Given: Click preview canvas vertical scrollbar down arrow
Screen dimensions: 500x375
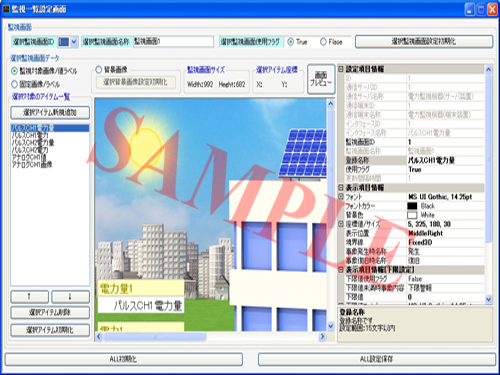Looking at the screenshot, I should 331,326.
